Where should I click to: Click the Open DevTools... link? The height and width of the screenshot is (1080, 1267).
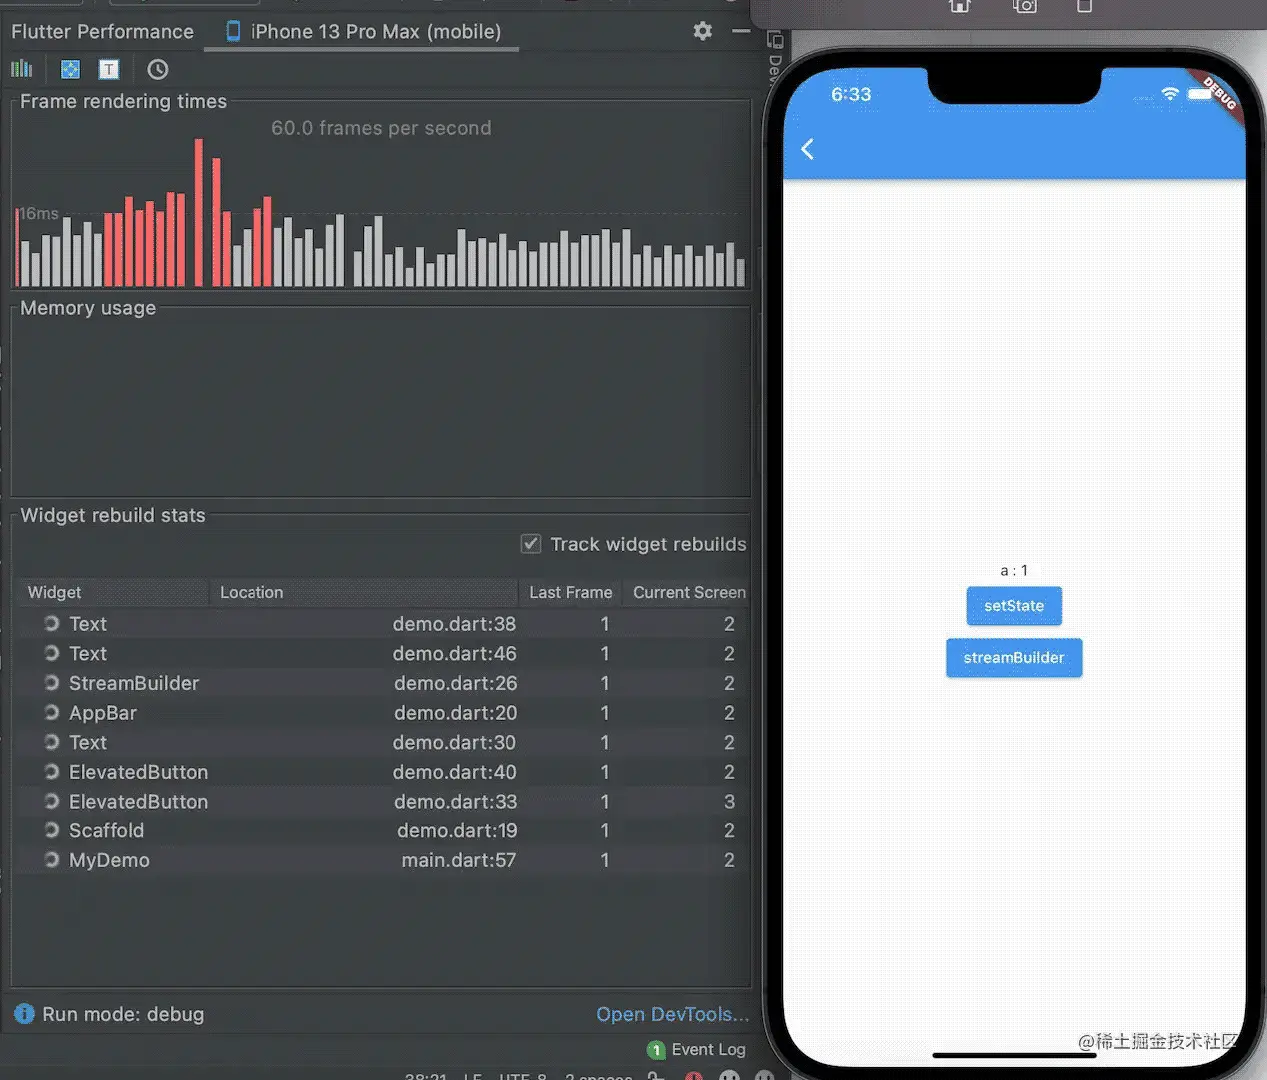coord(673,1014)
